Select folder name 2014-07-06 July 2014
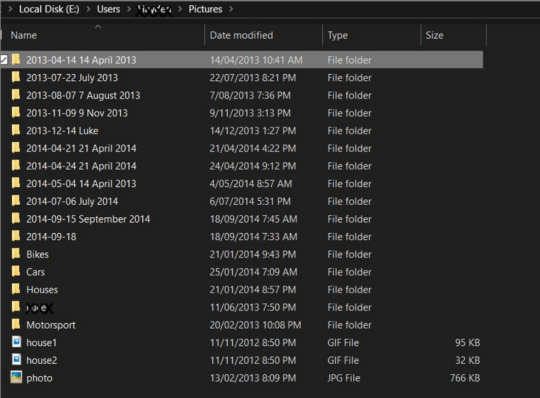540x398 pixels. click(x=72, y=201)
